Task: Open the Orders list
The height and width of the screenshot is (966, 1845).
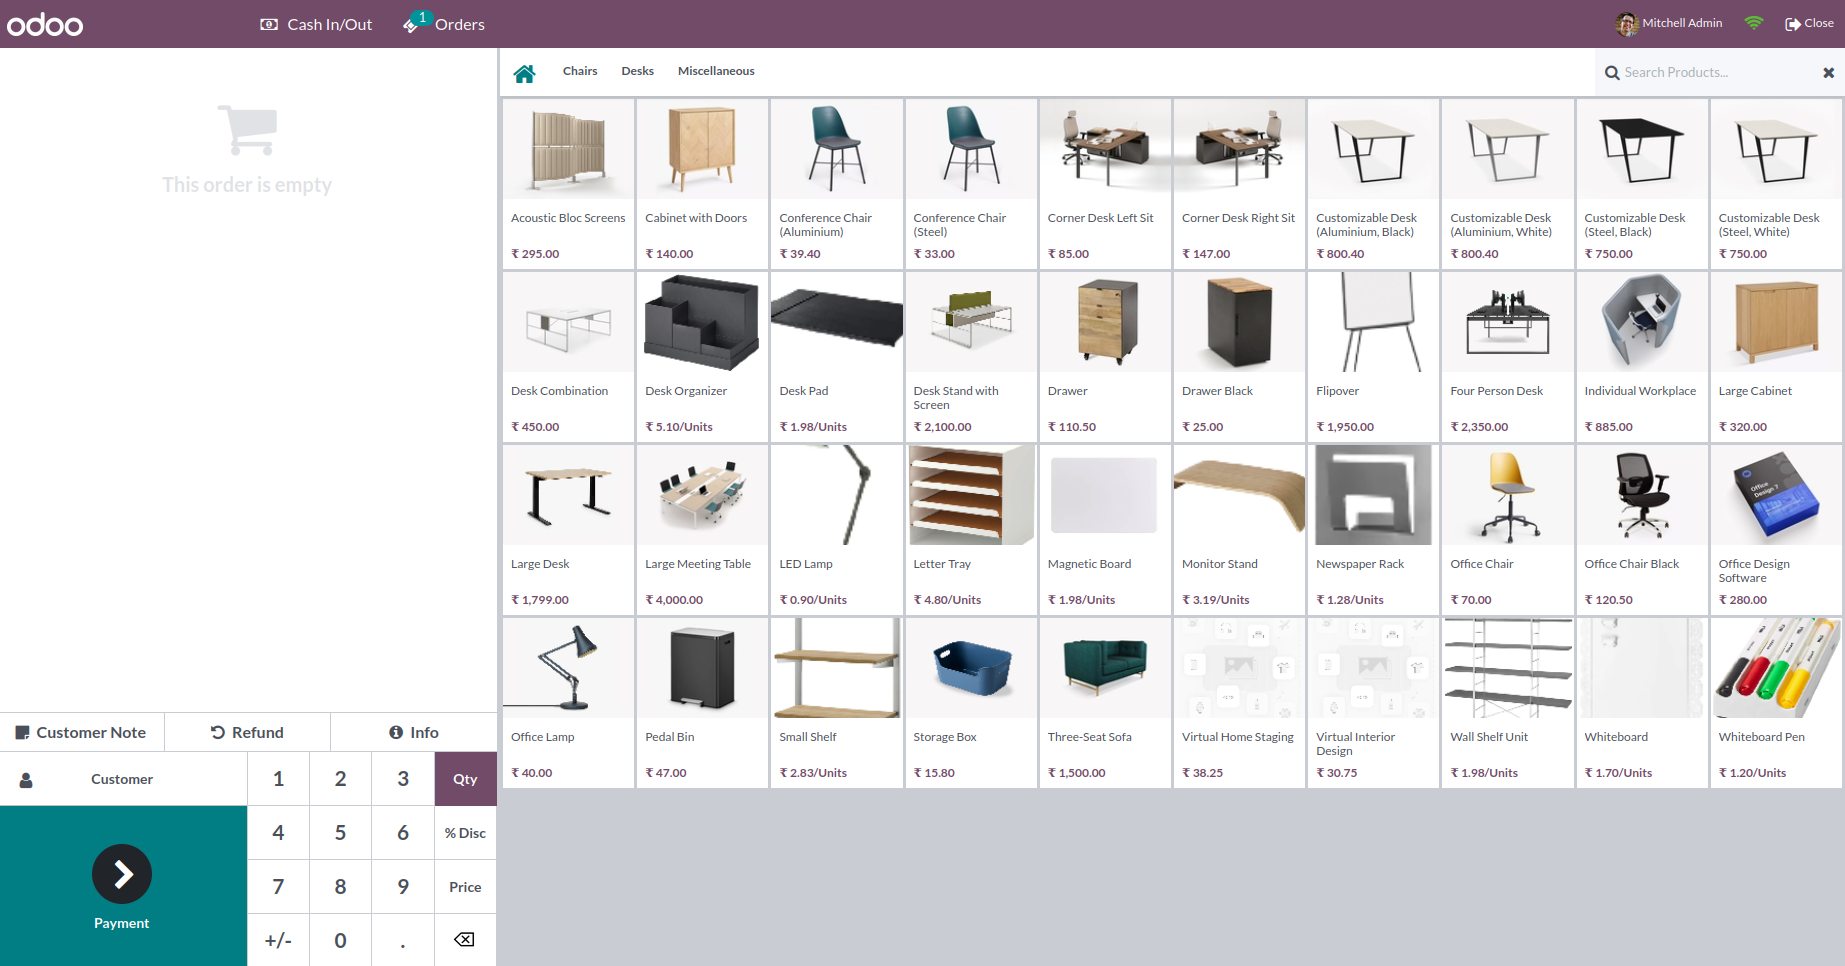Action: pyautogui.click(x=444, y=24)
